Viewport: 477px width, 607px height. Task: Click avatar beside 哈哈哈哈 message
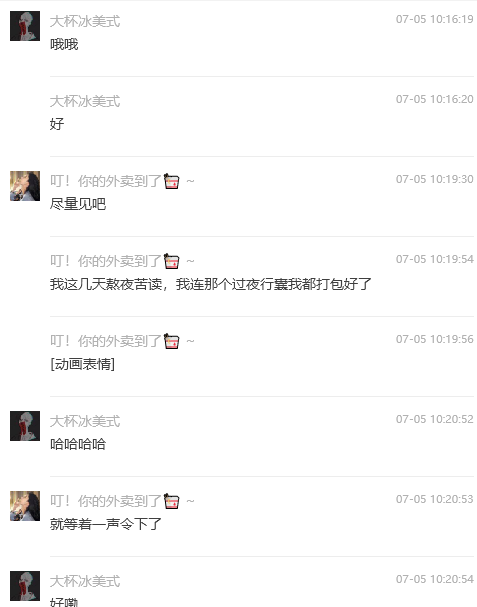coord(25,426)
